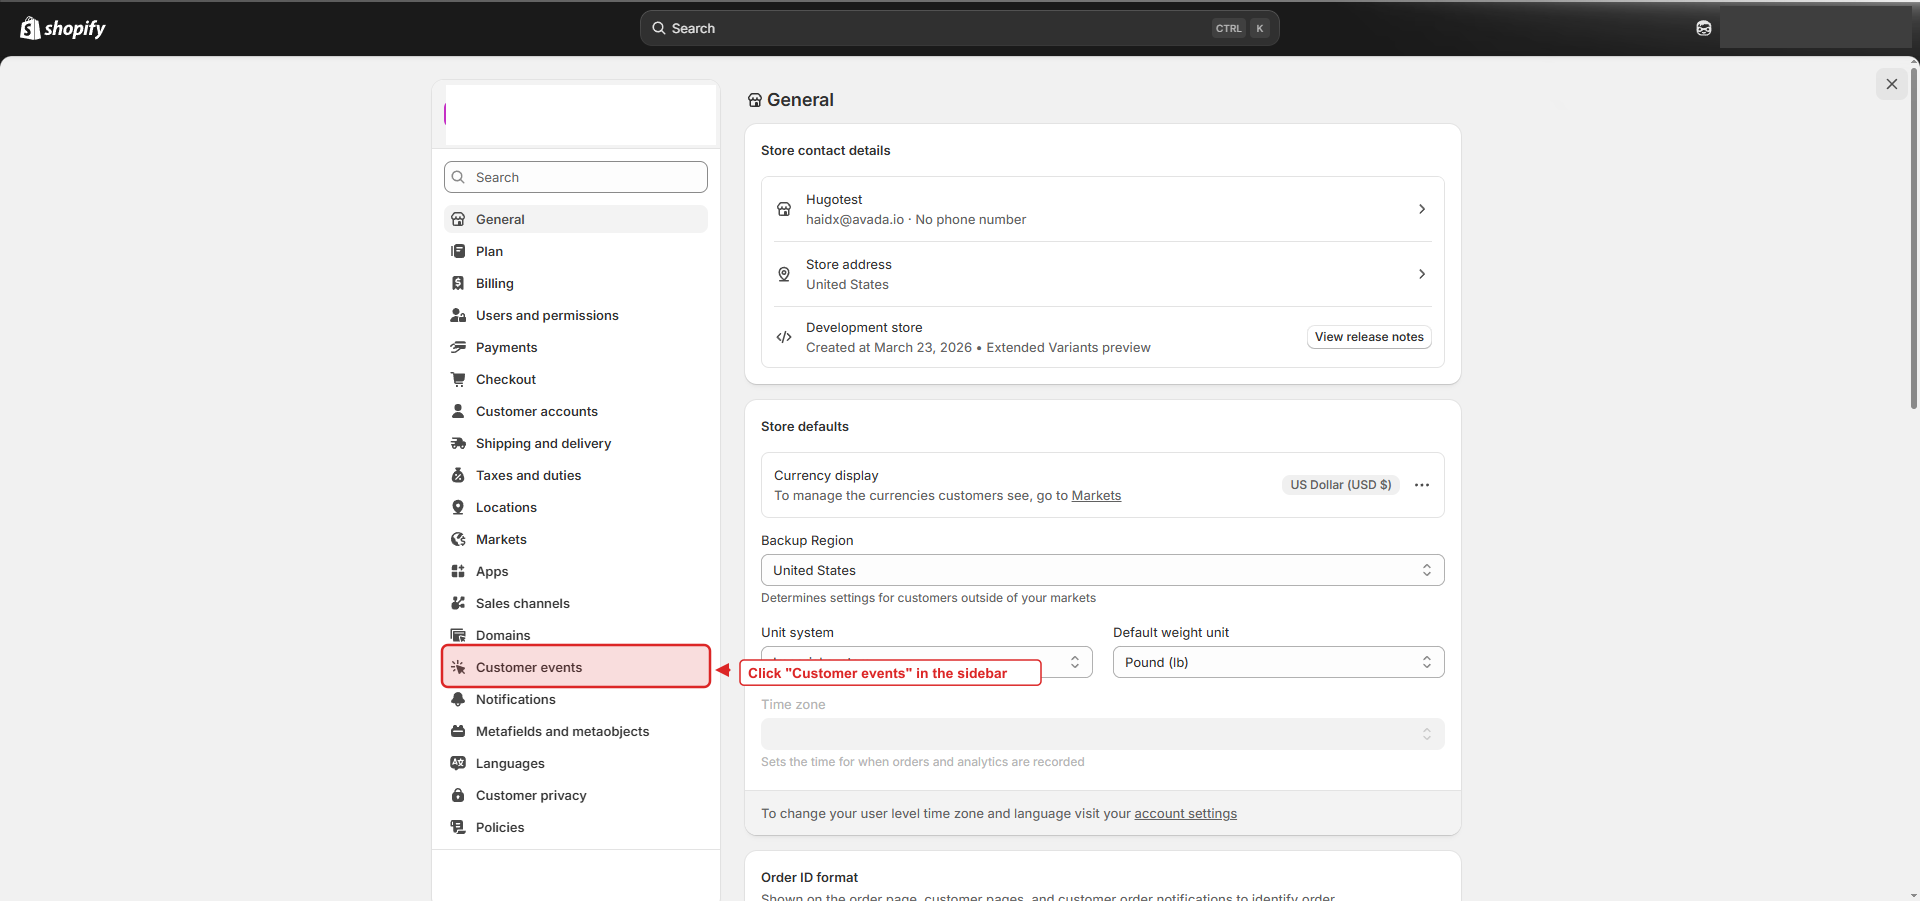
Task: Click the store icon next to General heading
Action: (755, 100)
